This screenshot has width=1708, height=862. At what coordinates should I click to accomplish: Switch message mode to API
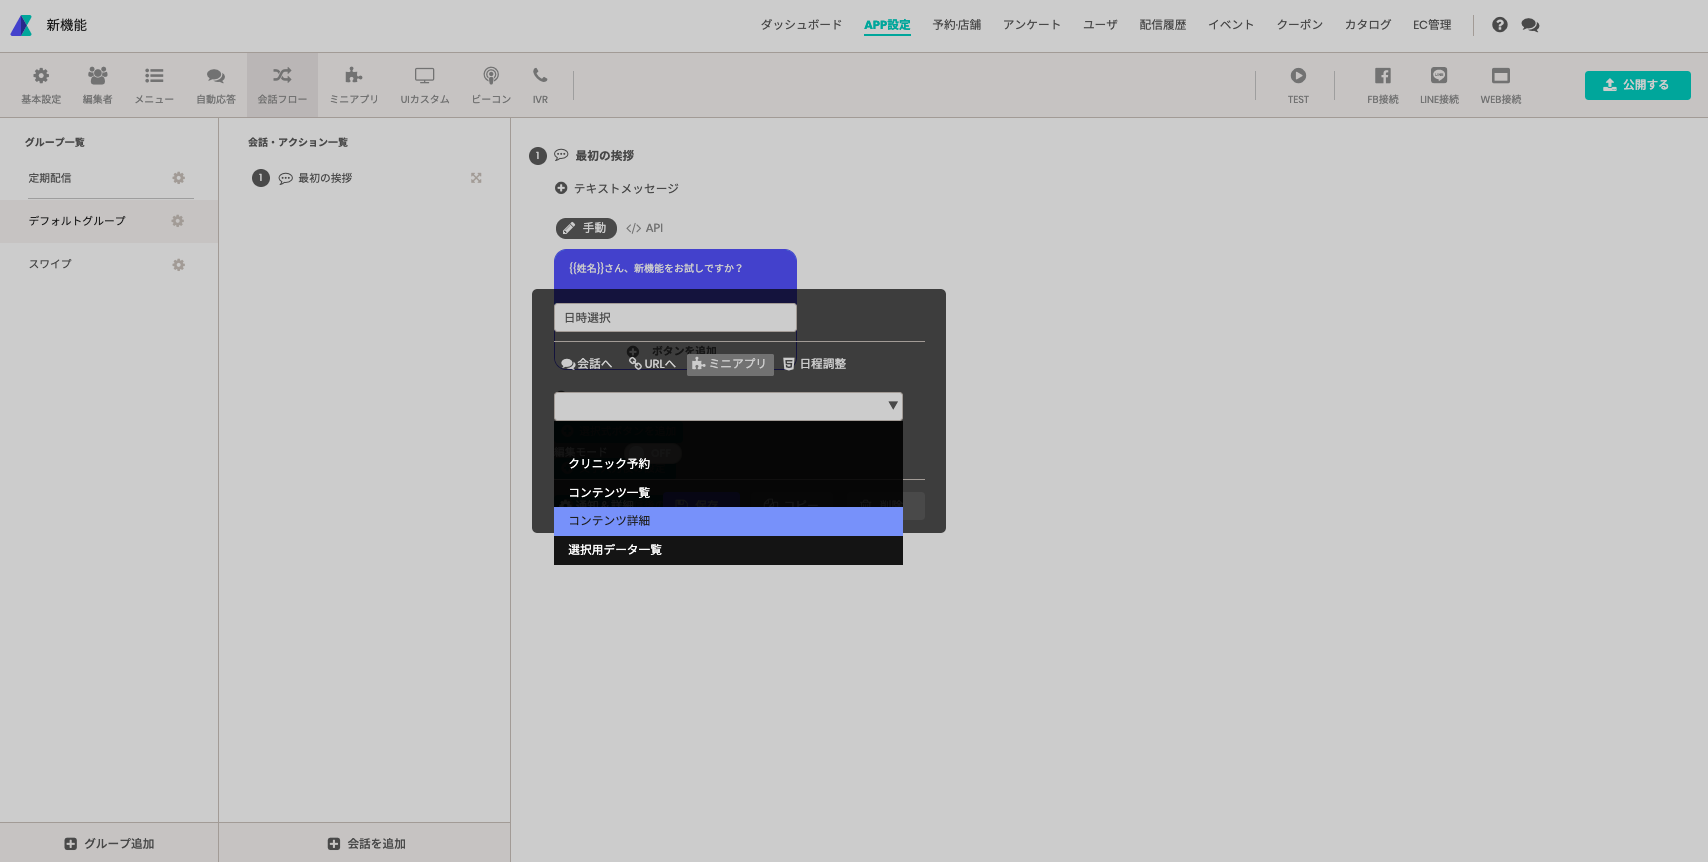tap(645, 228)
